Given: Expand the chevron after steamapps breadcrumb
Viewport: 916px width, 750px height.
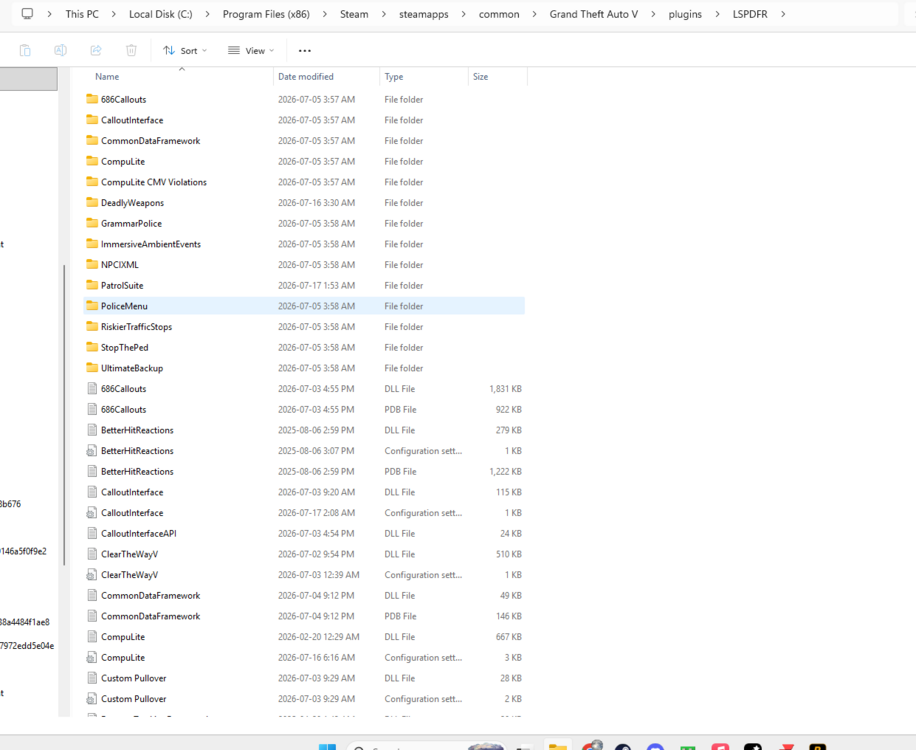Looking at the screenshot, I should (463, 14).
